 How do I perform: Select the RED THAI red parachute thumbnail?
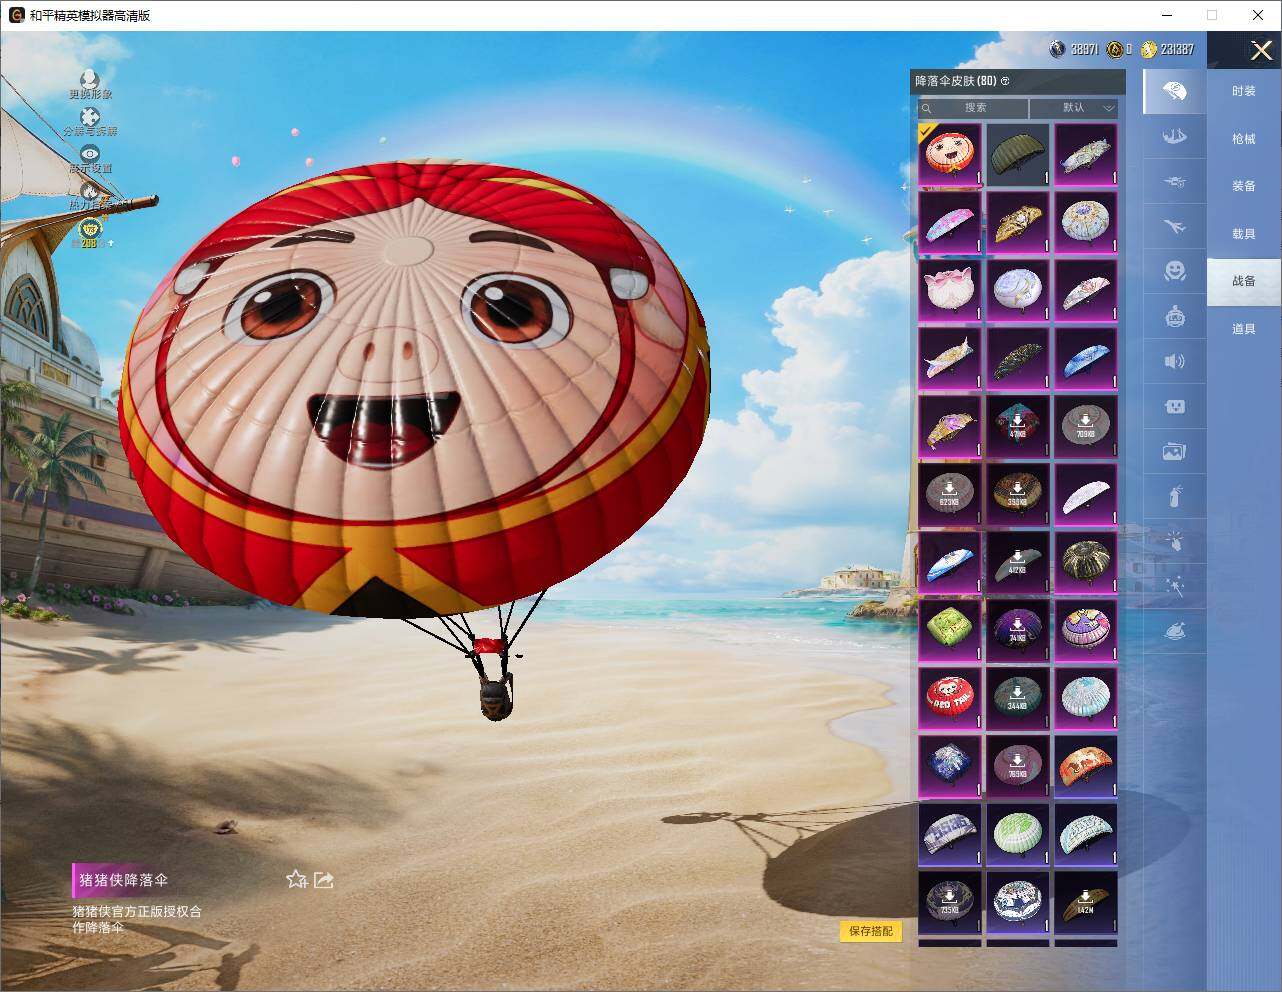[x=950, y=698]
